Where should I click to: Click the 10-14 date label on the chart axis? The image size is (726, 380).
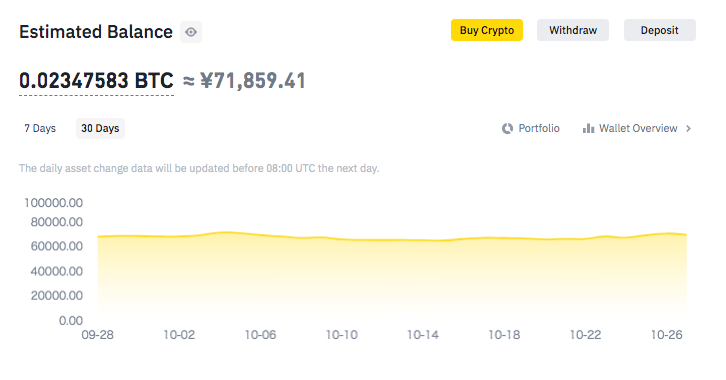423,335
